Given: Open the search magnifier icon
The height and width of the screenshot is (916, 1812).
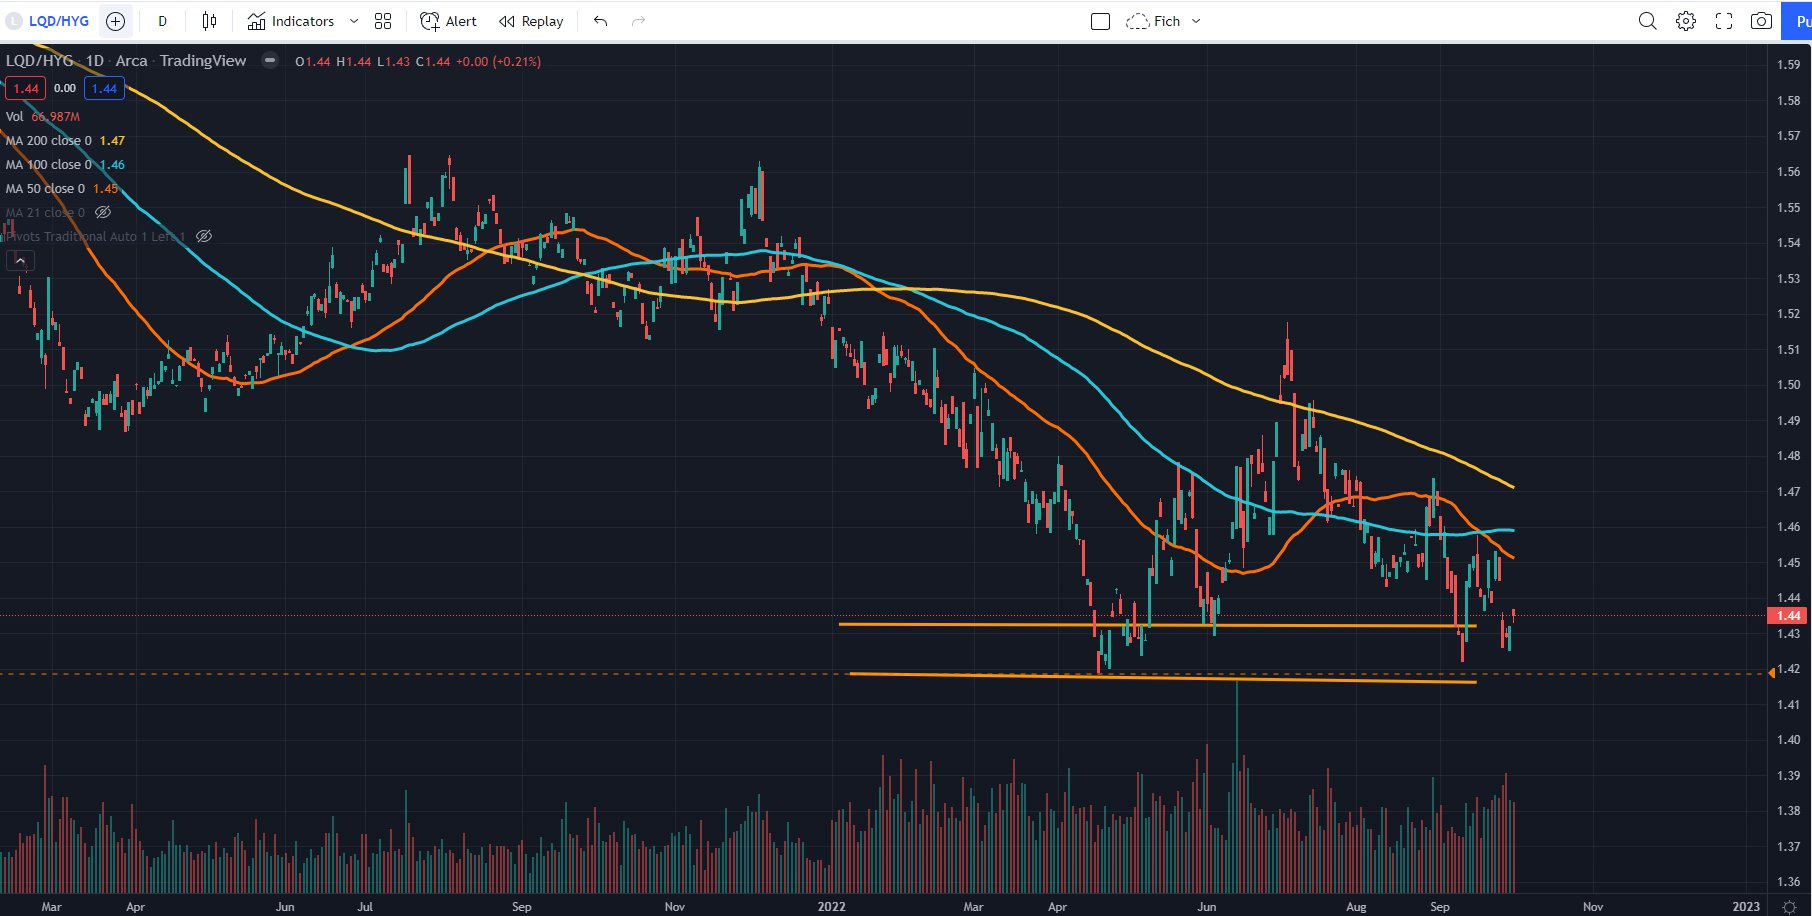Looking at the screenshot, I should click(1647, 21).
